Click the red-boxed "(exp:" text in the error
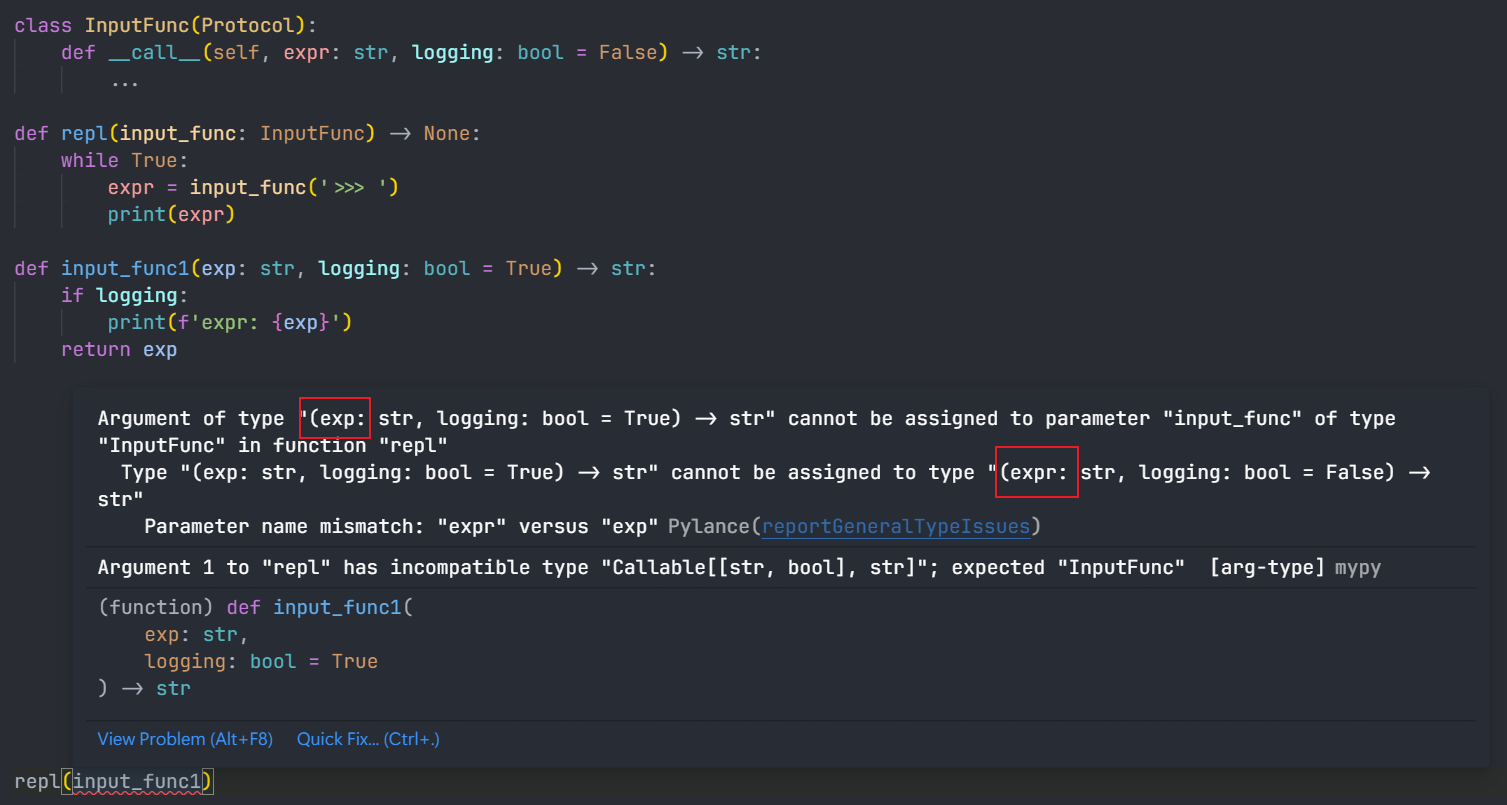The width and height of the screenshot is (1507, 805). [335, 418]
